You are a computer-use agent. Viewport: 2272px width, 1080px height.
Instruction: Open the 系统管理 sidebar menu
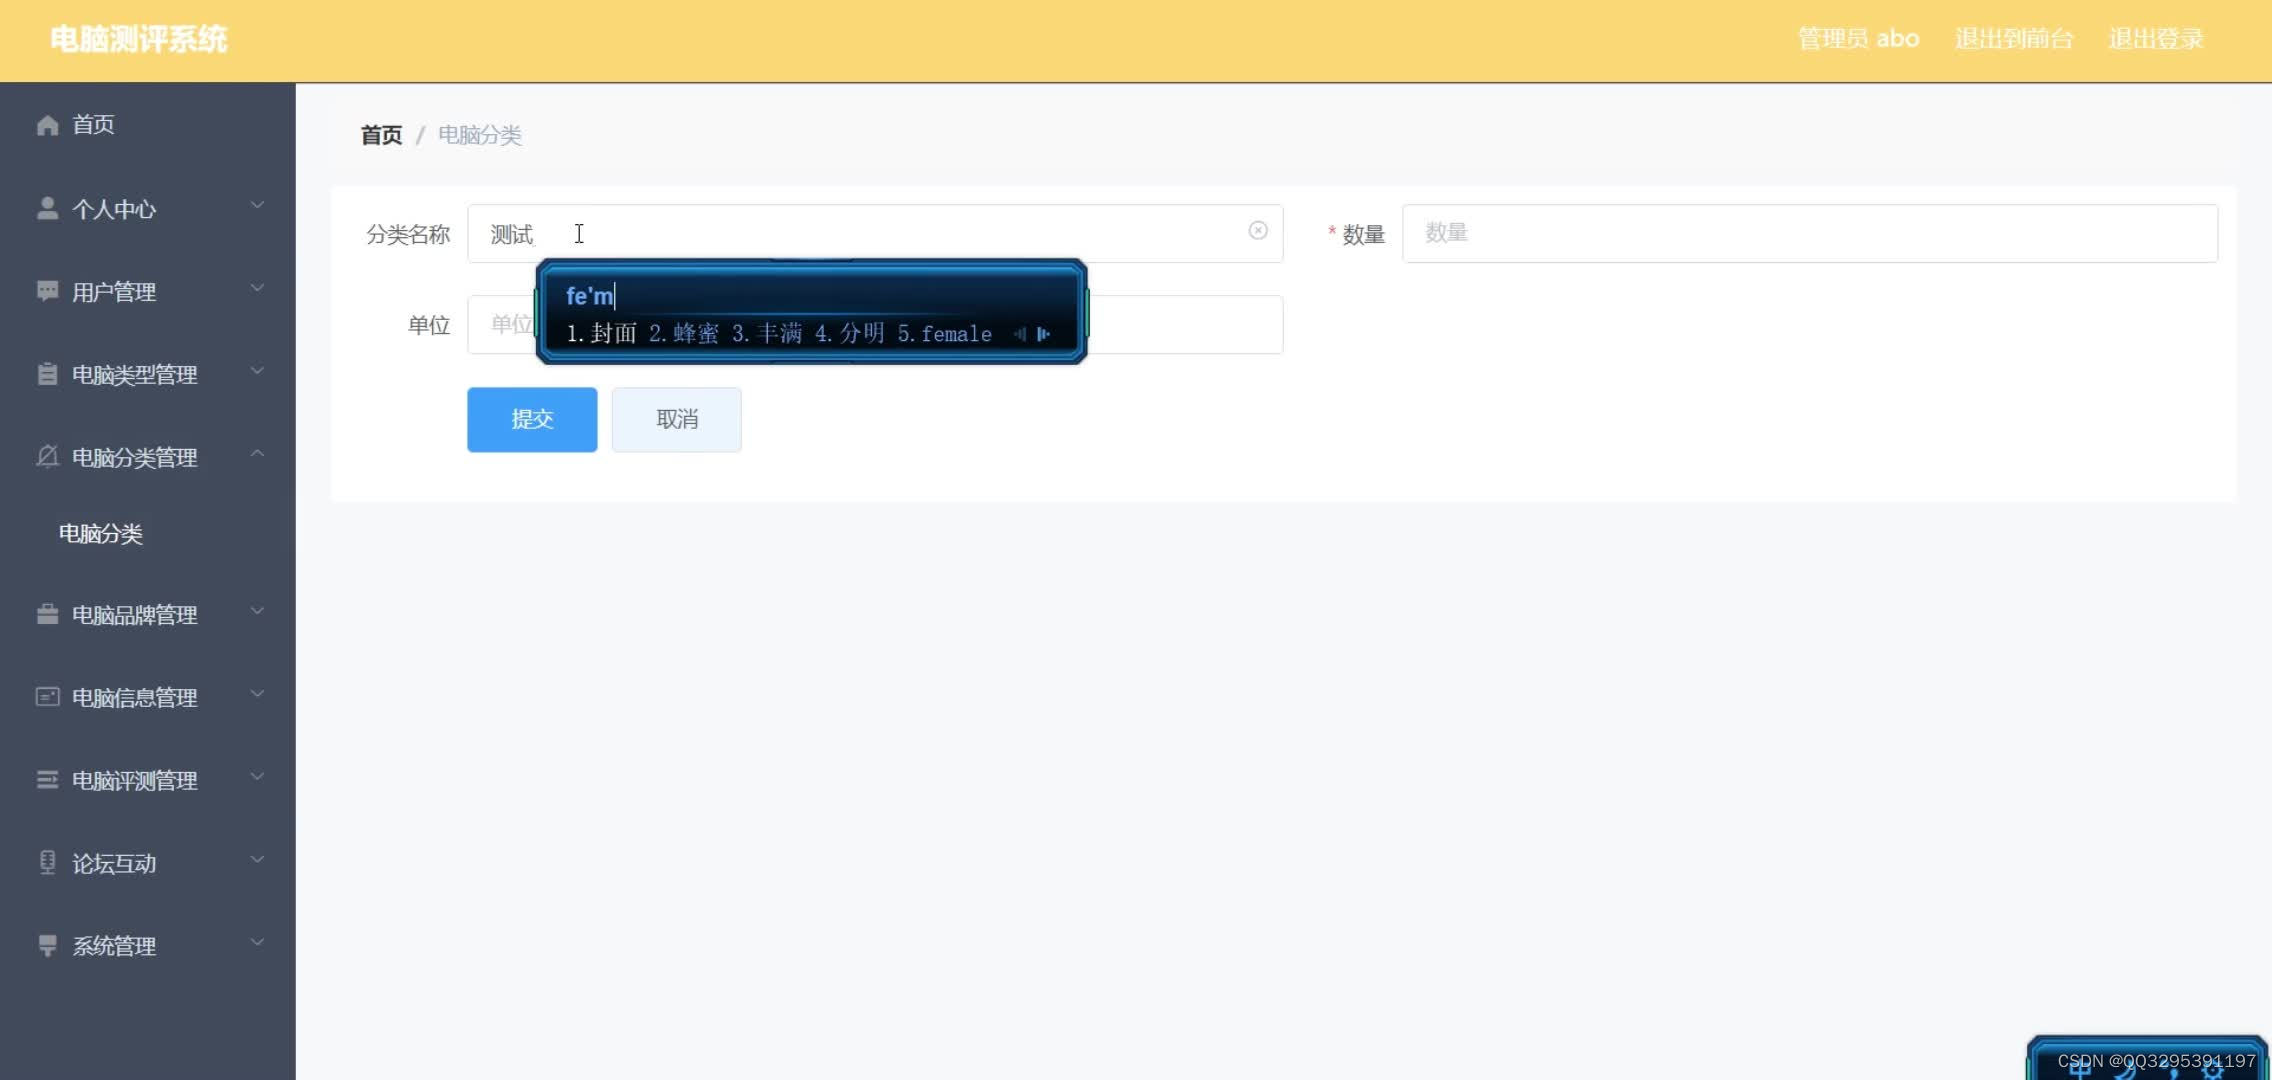click(x=147, y=946)
